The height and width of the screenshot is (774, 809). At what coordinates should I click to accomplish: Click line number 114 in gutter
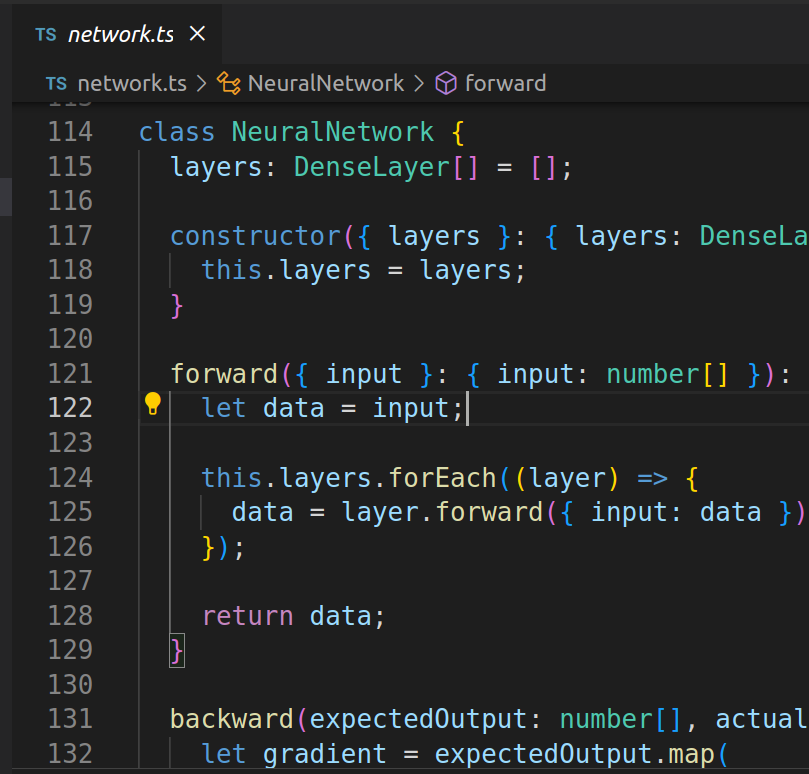coord(70,132)
